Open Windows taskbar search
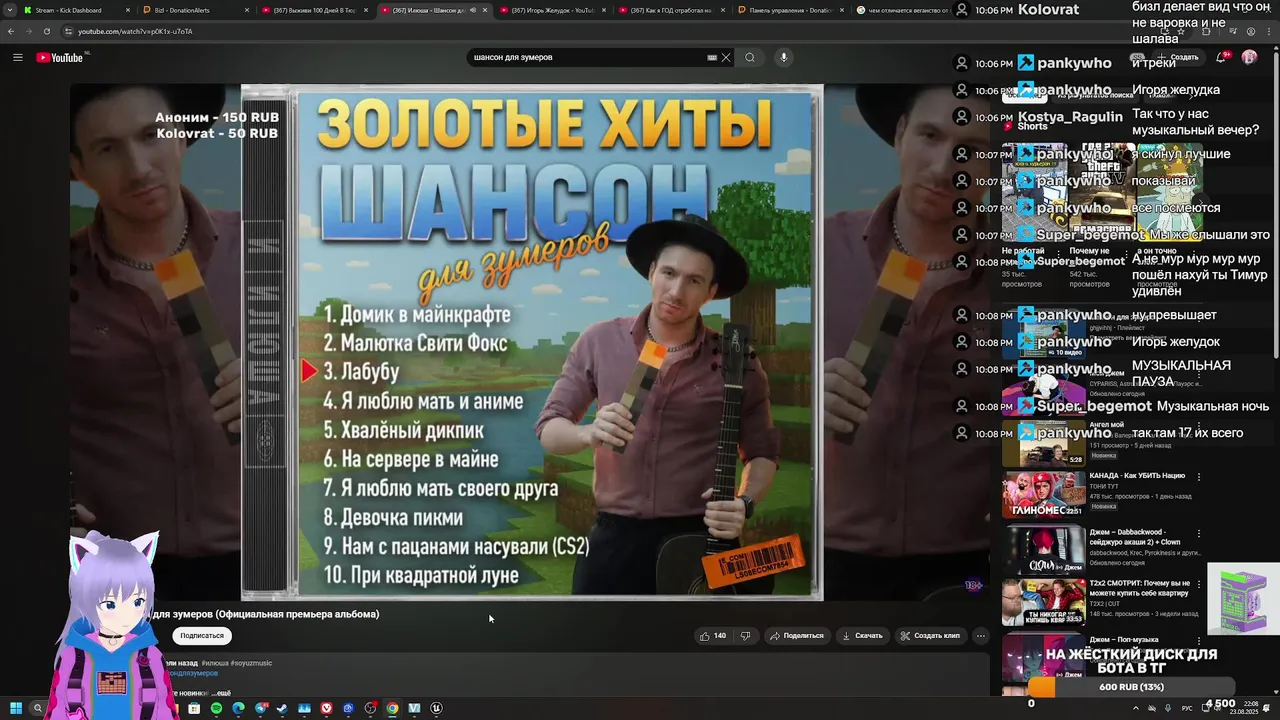This screenshot has width=1280, height=720. tap(38, 708)
